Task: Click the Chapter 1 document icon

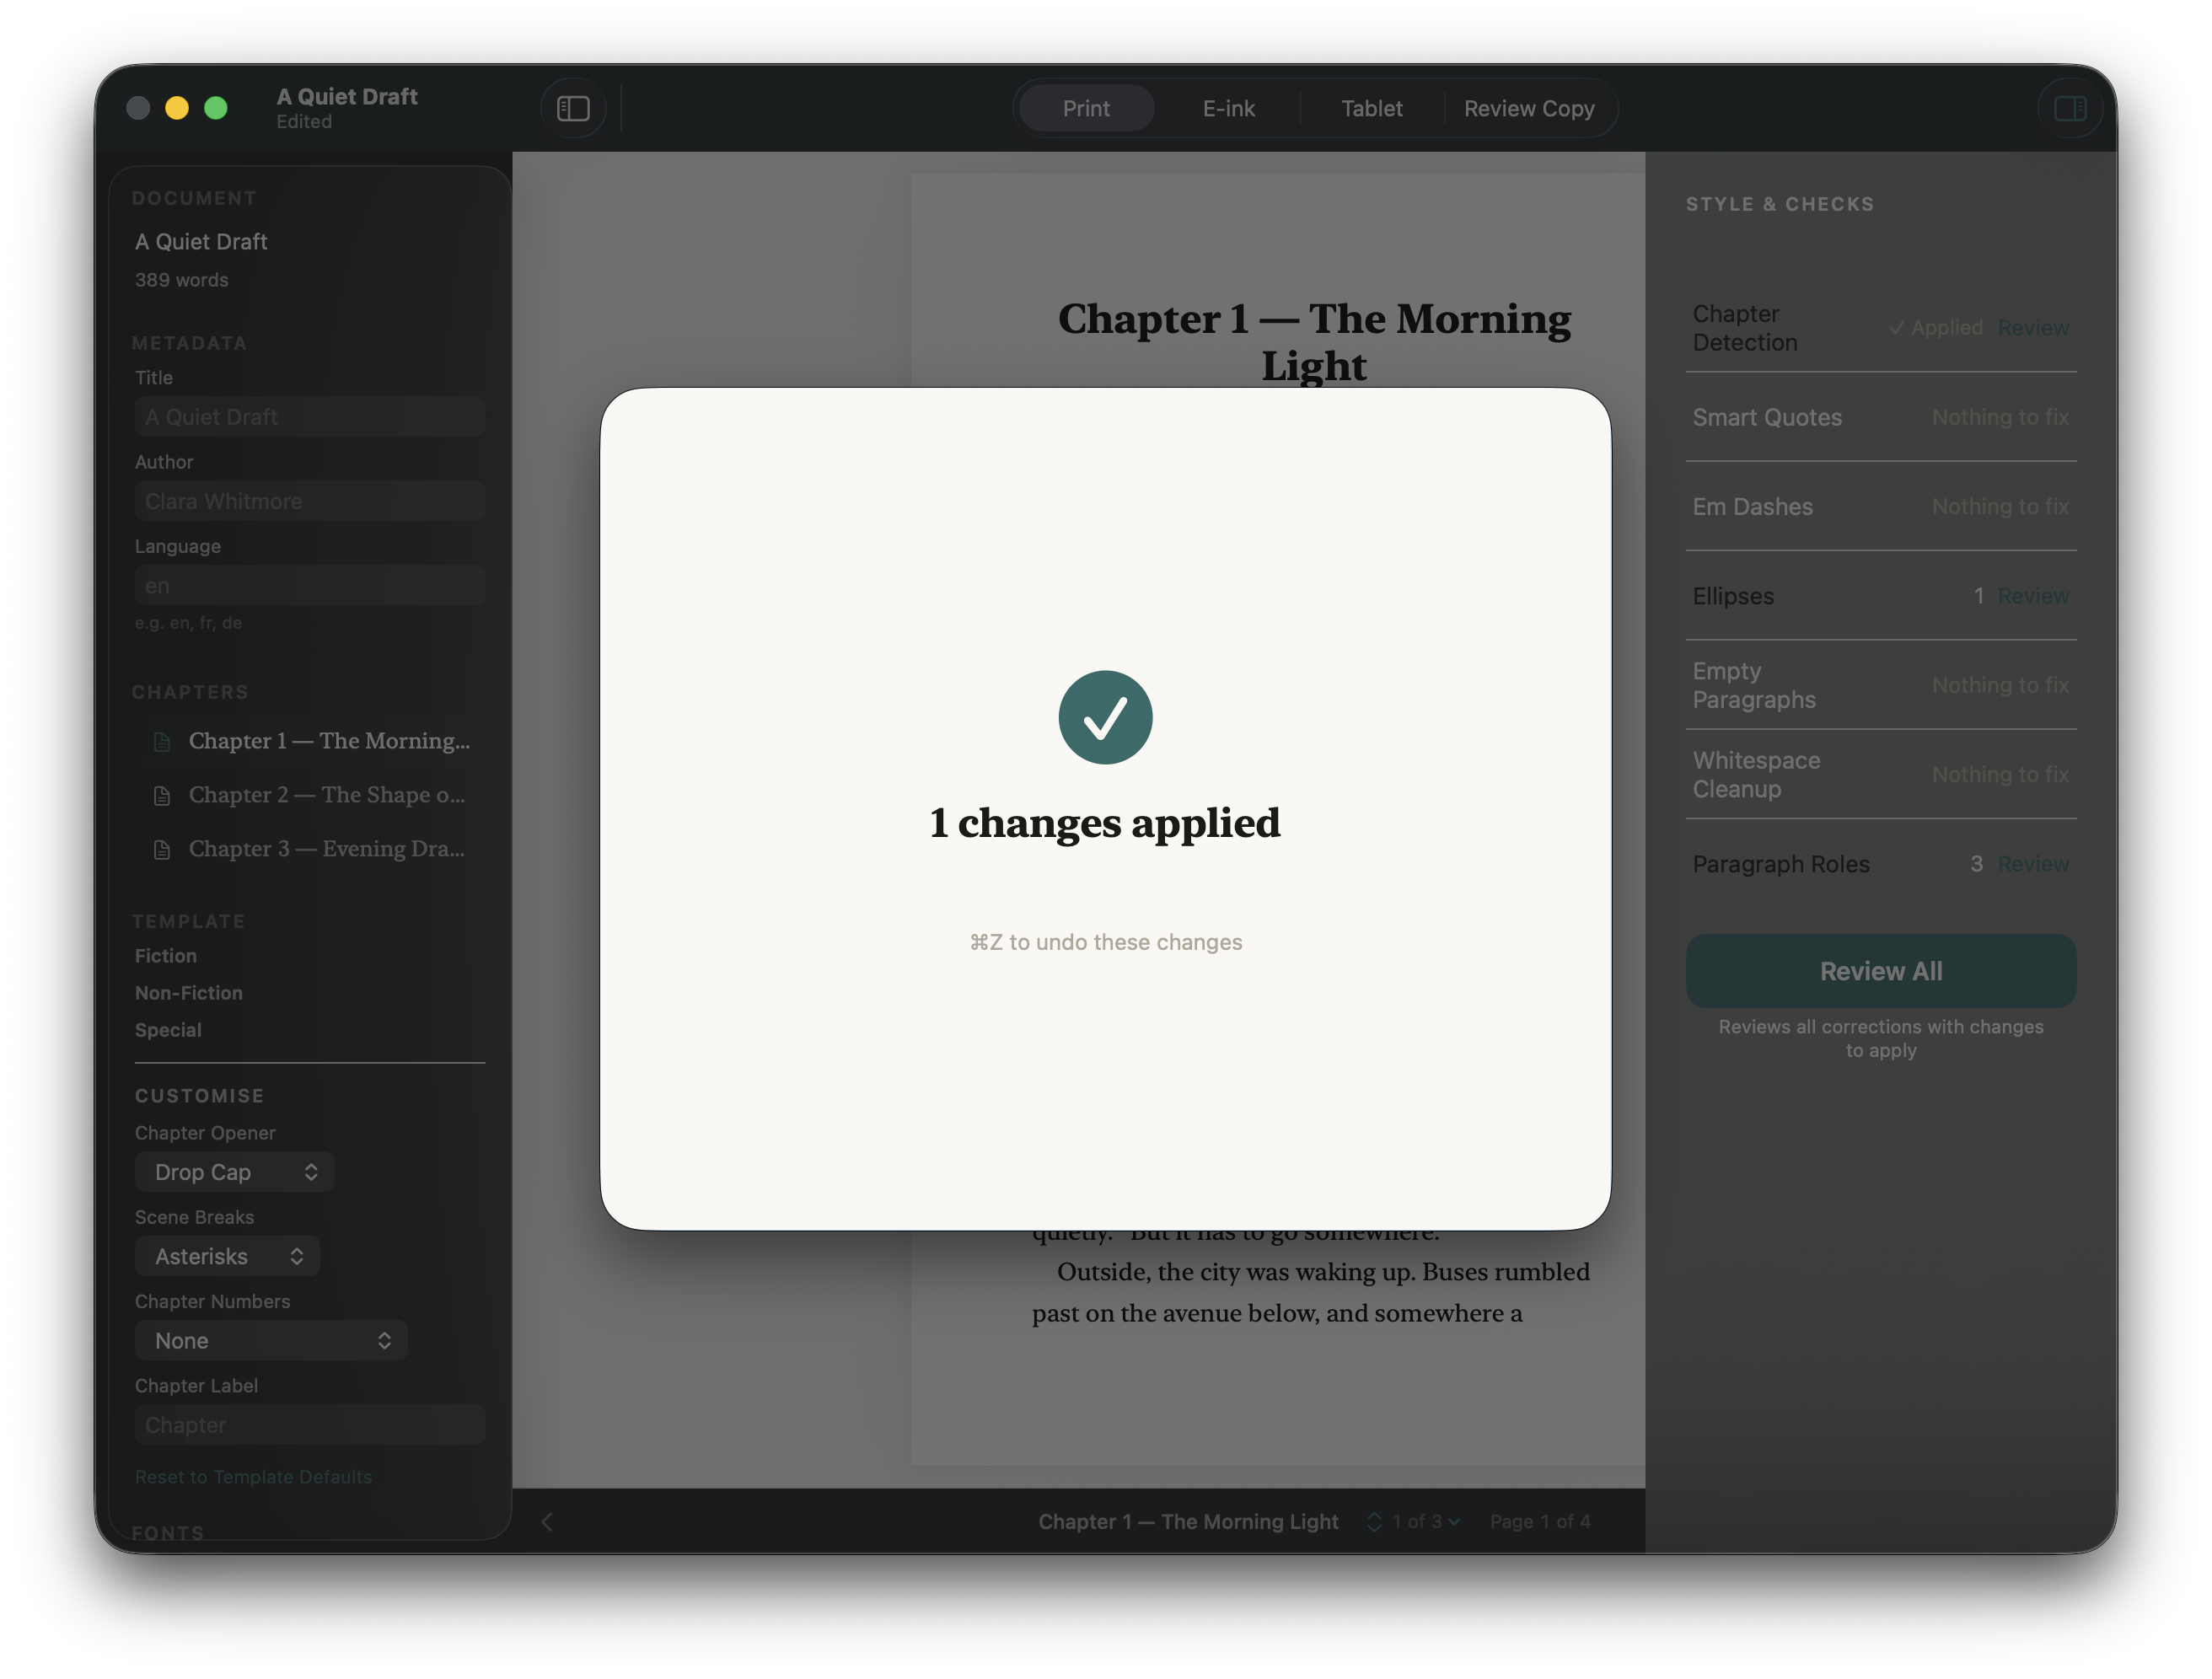Action: (162, 742)
